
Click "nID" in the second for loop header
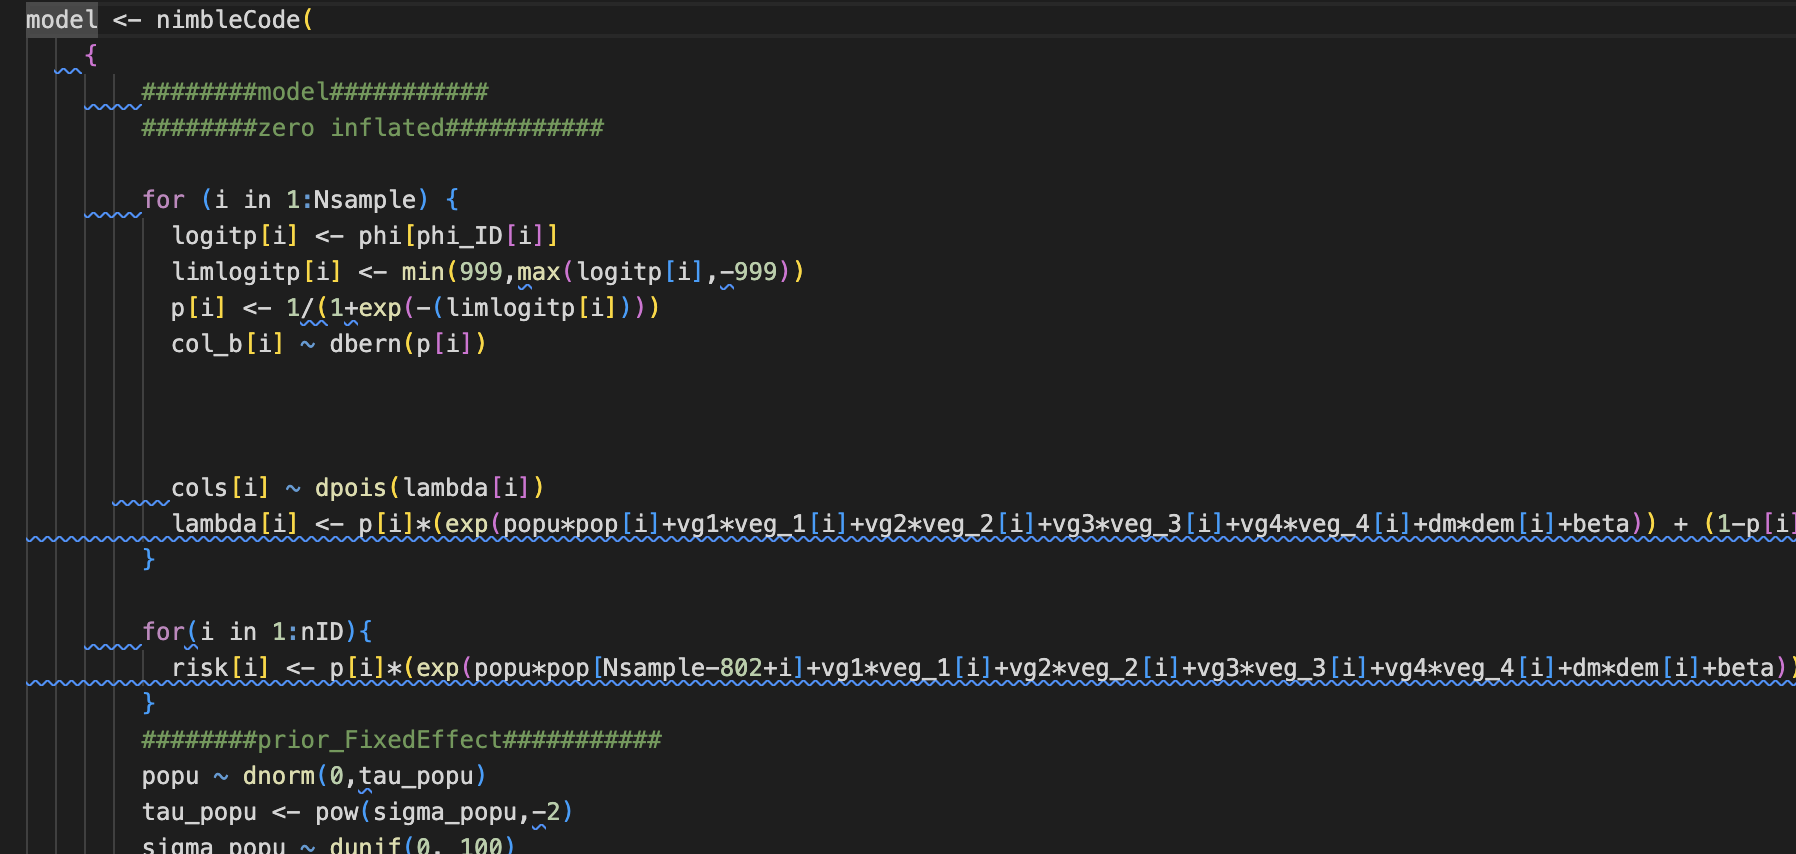pyautogui.click(x=322, y=632)
